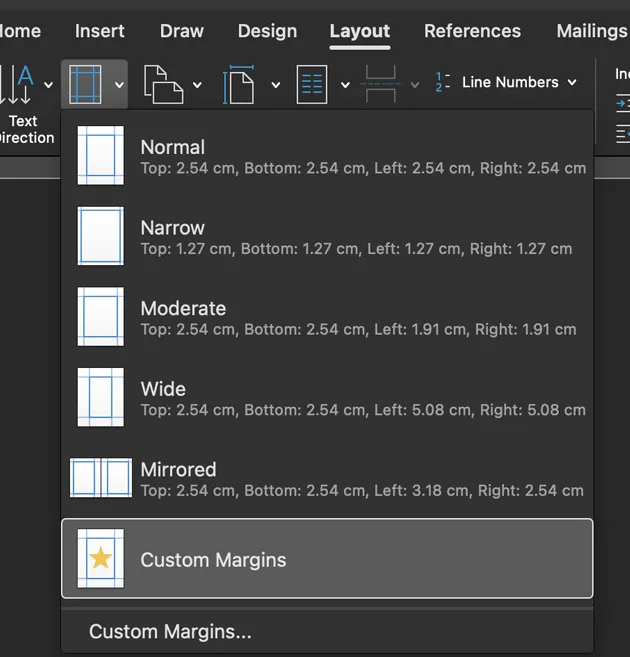Open the Mailings tab
Viewport: 630px width, 657px height.
[x=592, y=31]
